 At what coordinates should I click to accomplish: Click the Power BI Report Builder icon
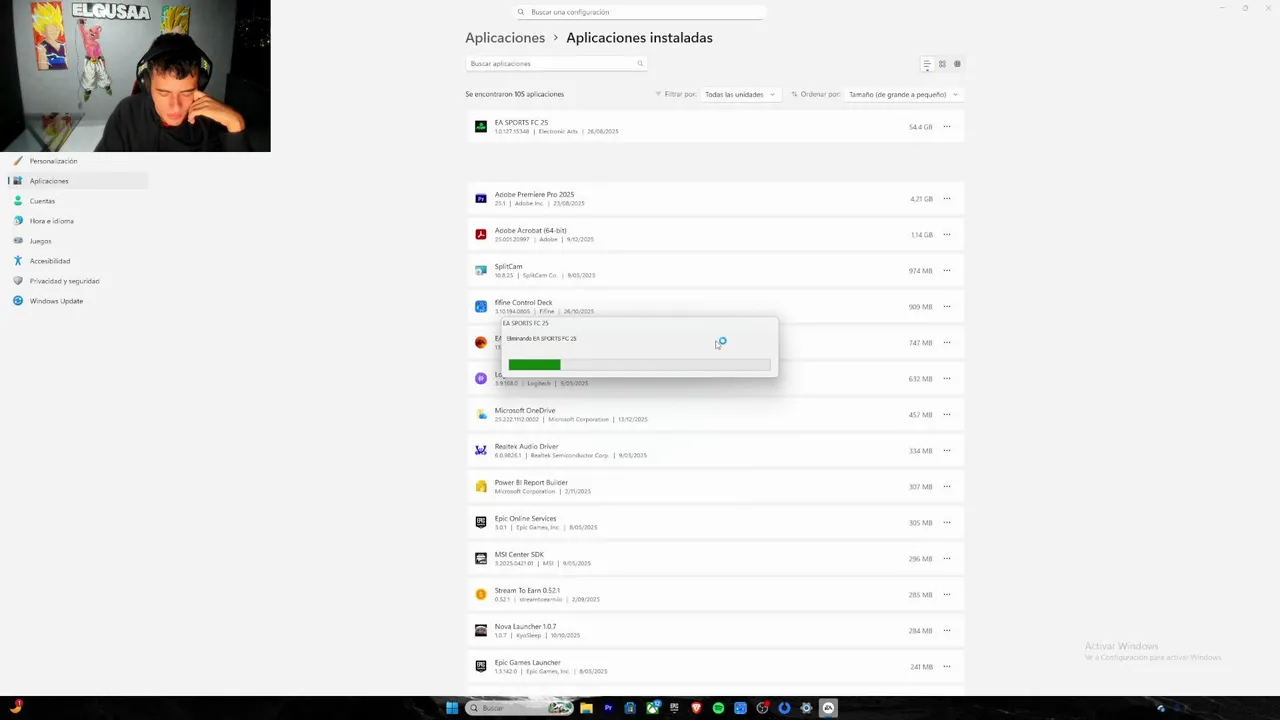pos(481,487)
